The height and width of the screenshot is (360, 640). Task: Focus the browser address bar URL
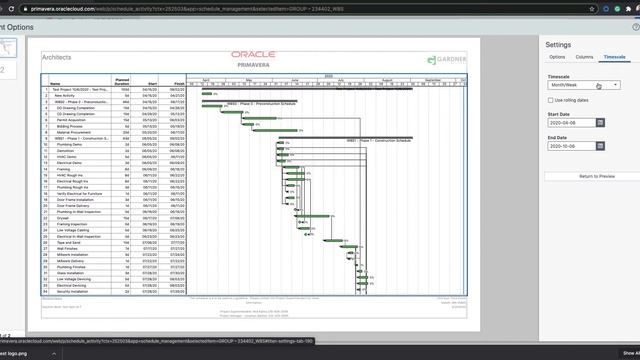187,9
